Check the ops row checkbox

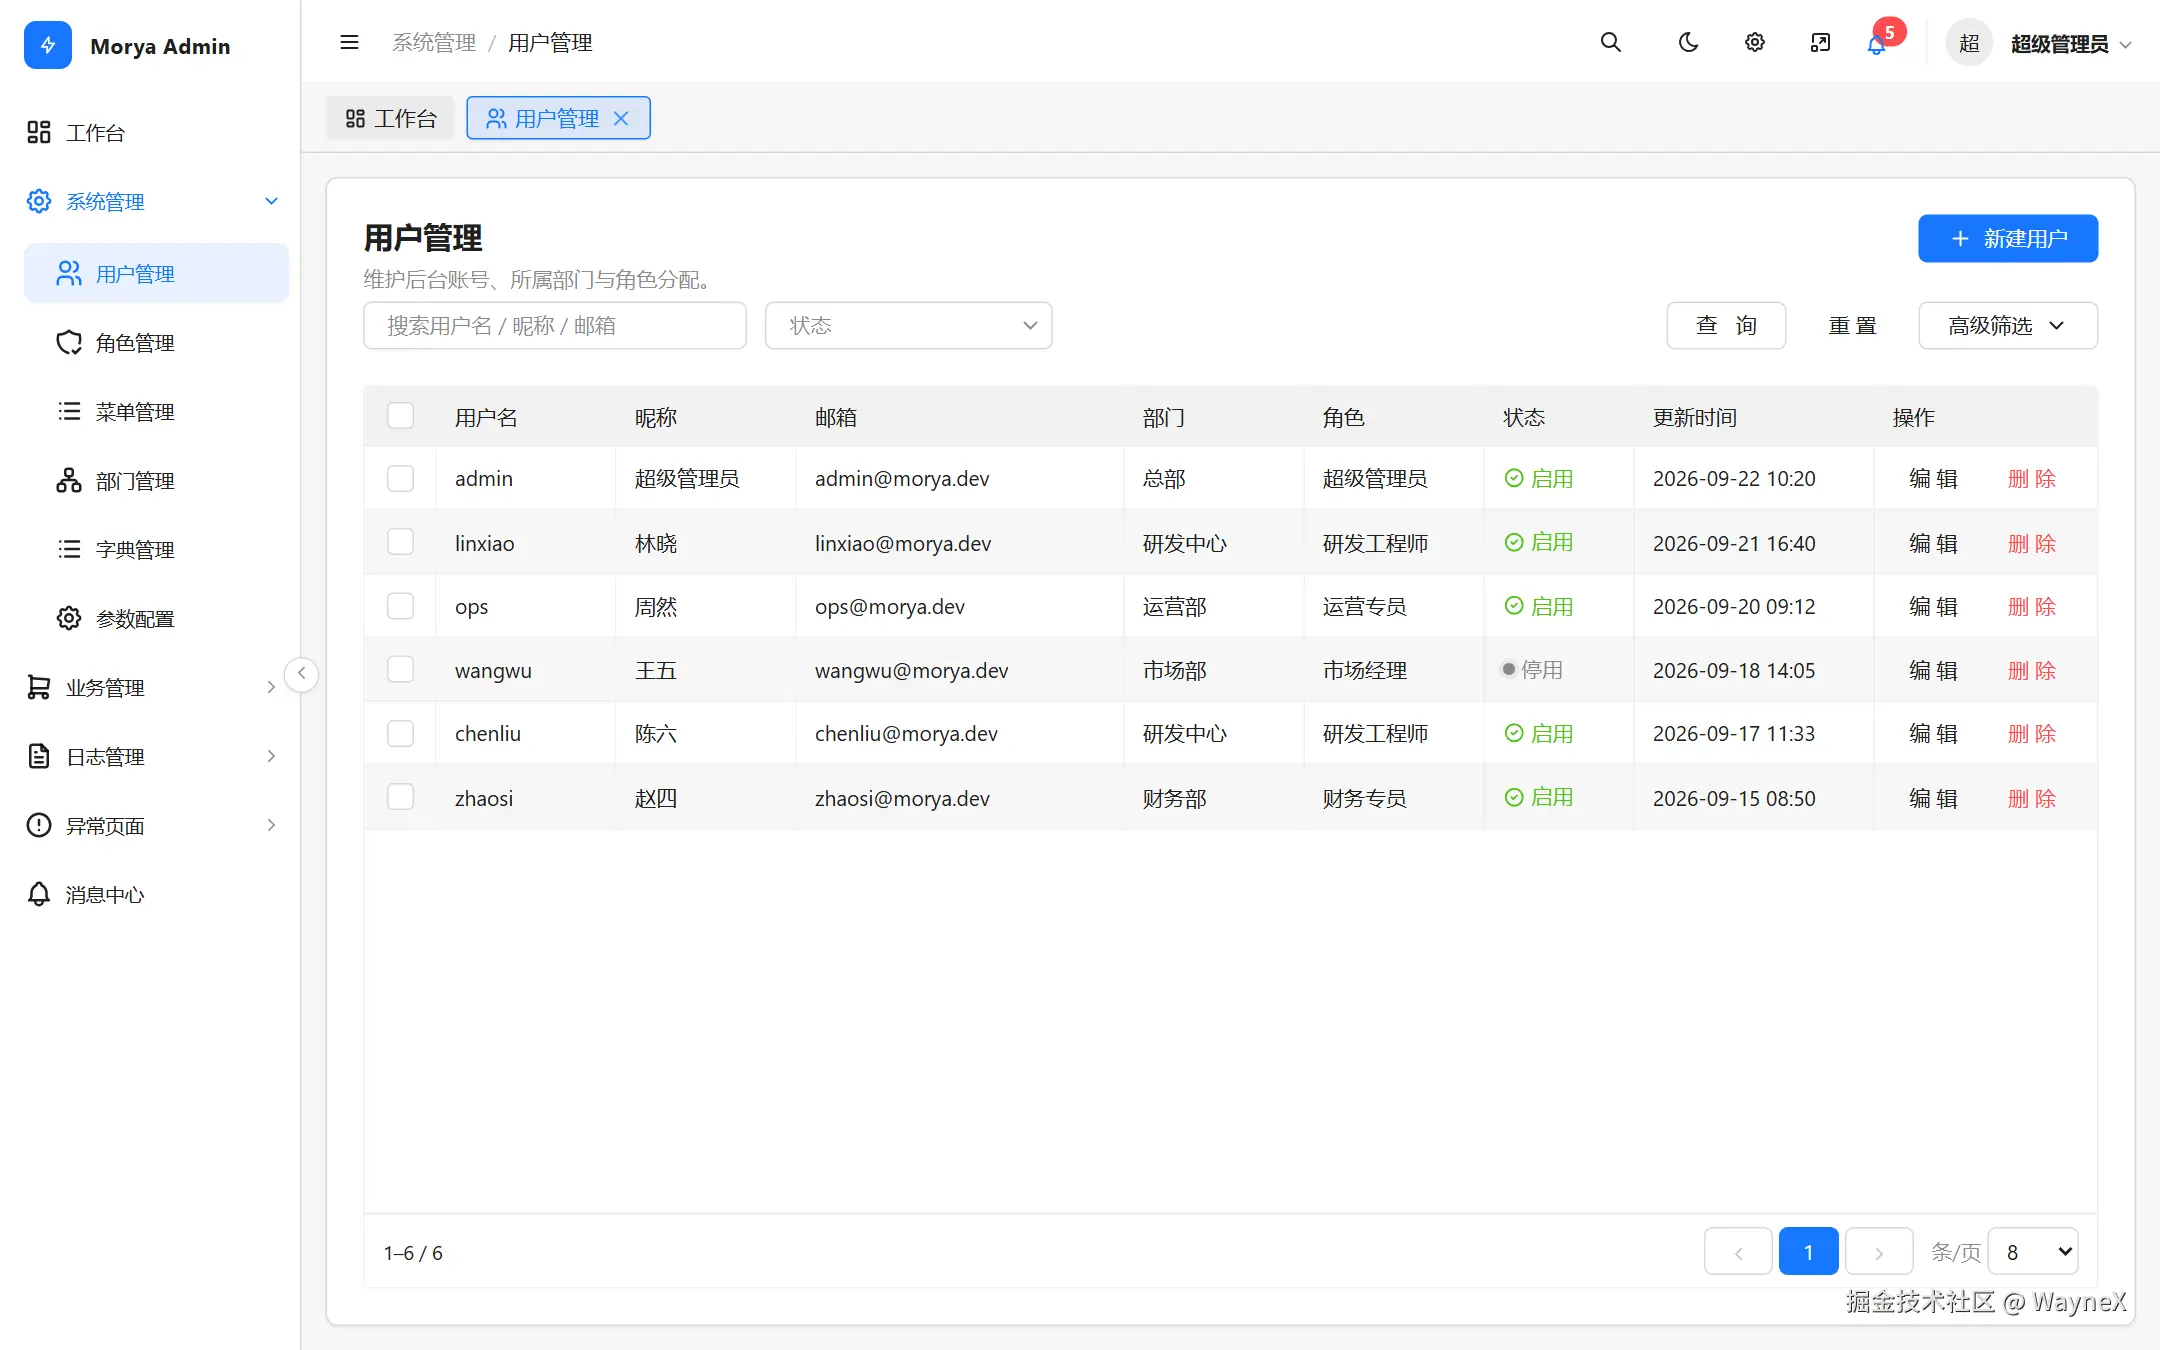click(400, 606)
